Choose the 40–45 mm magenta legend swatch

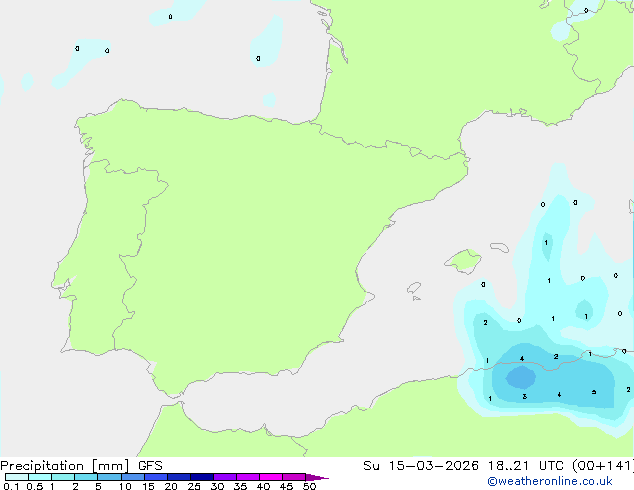tap(271, 477)
